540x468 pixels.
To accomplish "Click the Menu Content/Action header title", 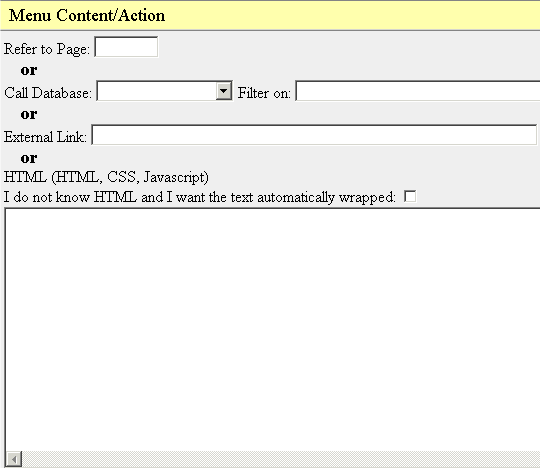I will pos(87,15).
